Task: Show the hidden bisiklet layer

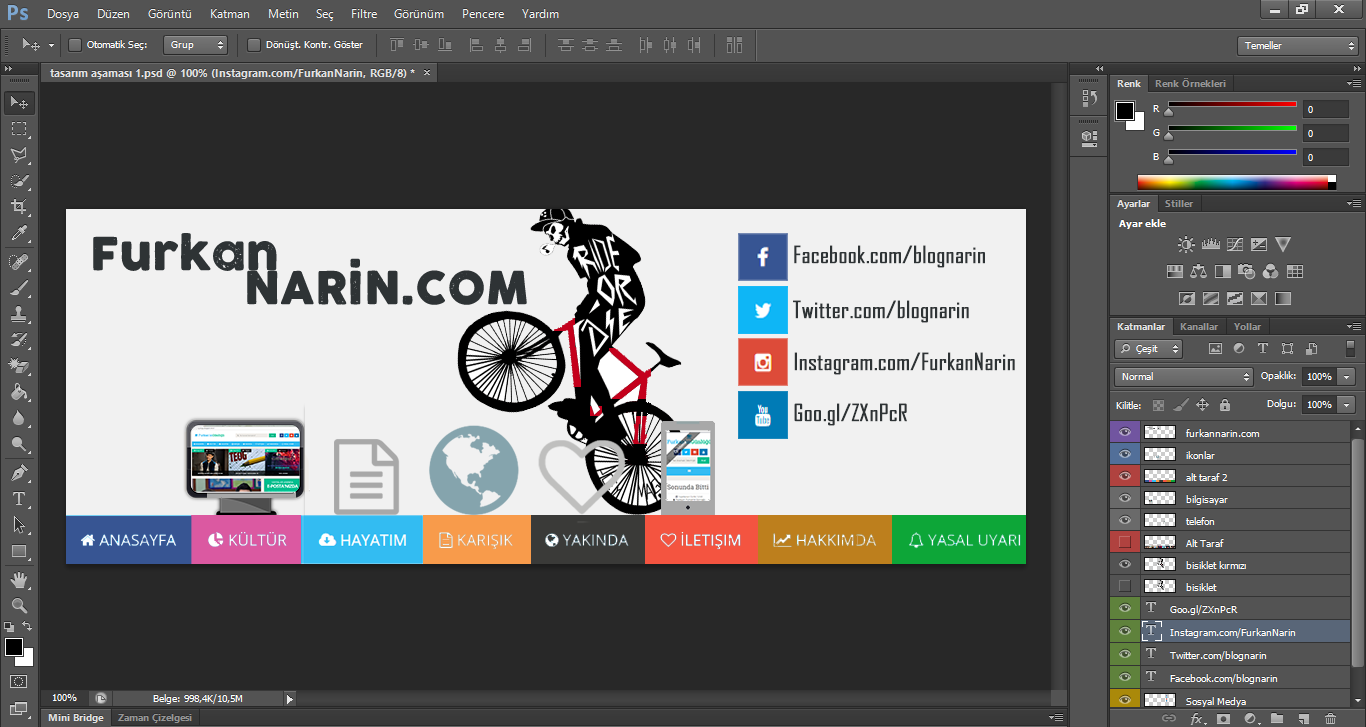Action: click(1125, 587)
